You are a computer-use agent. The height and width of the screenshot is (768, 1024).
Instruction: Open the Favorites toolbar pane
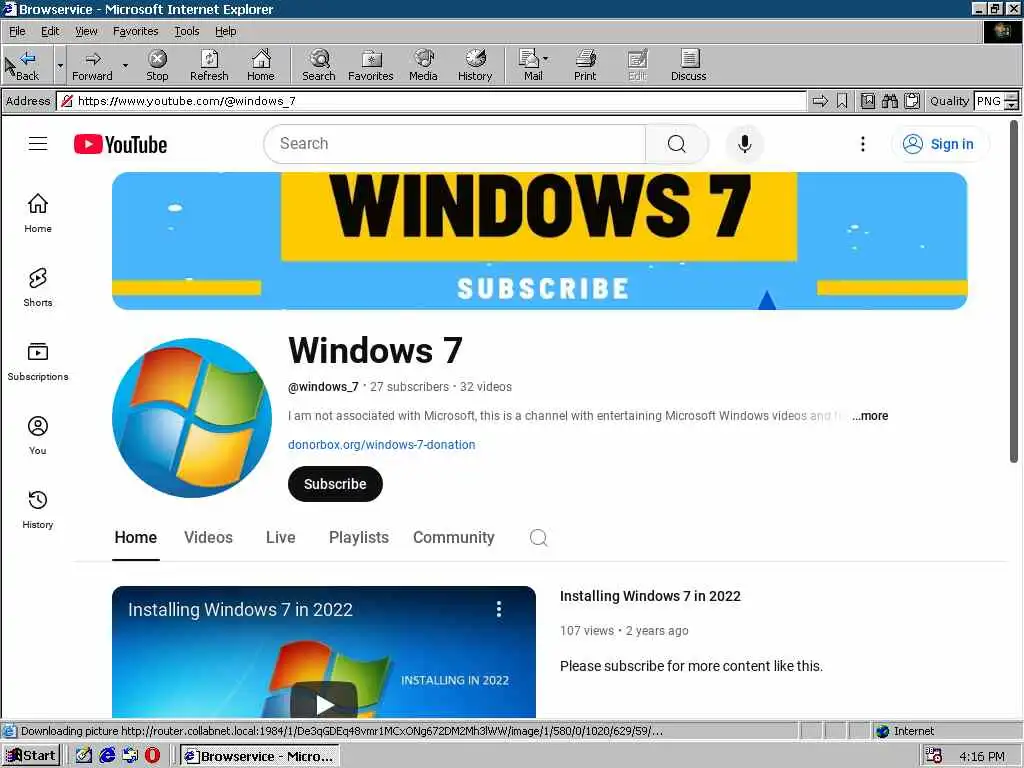(x=370, y=65)
